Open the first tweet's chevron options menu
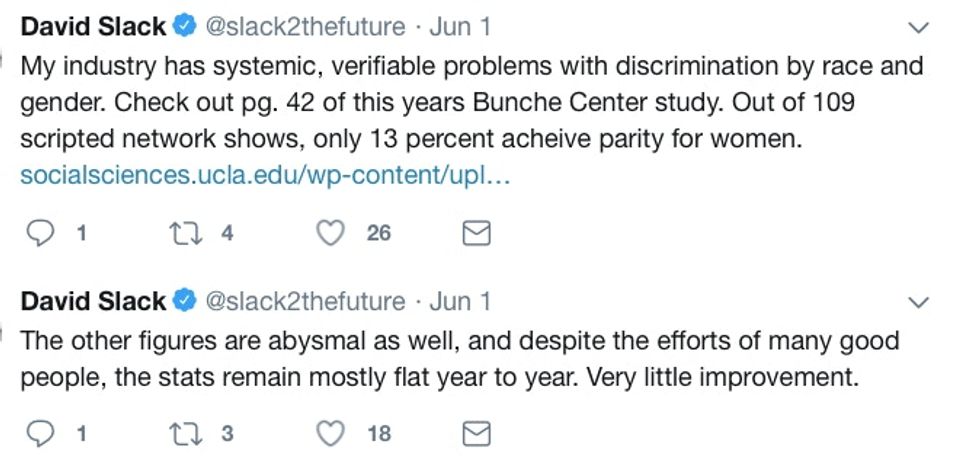Screen dimensions: 980x470 [x=916, y=28]
